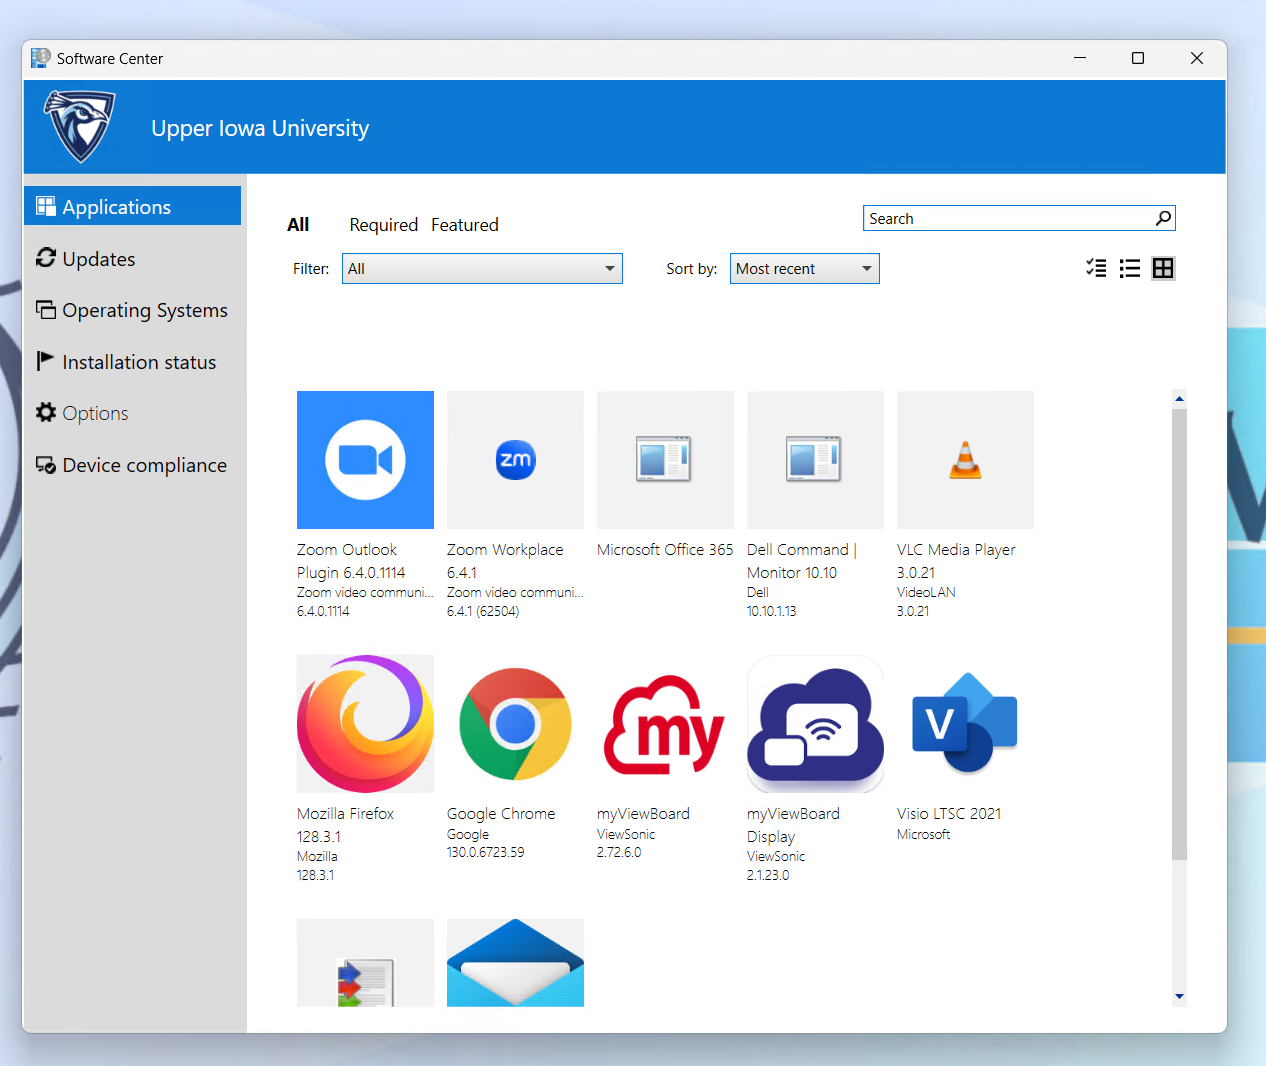This screenshot has height=1066, width=1266.
Task: Switch to tile grid view icon
Action: 1163,268
